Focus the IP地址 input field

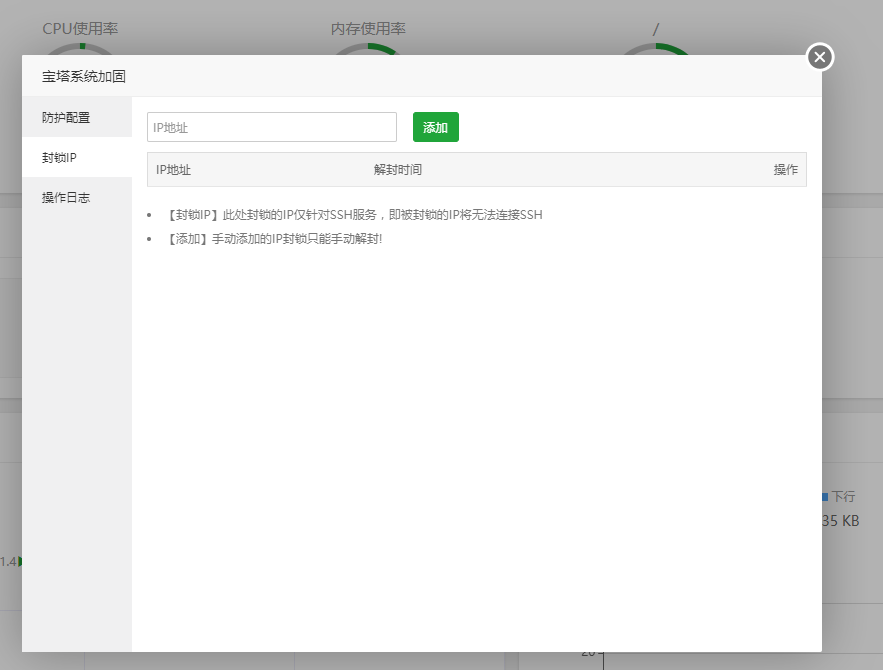coord(272,127)
